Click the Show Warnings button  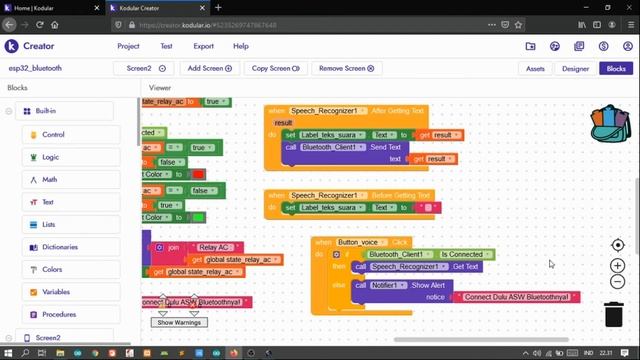click(179, 322)
